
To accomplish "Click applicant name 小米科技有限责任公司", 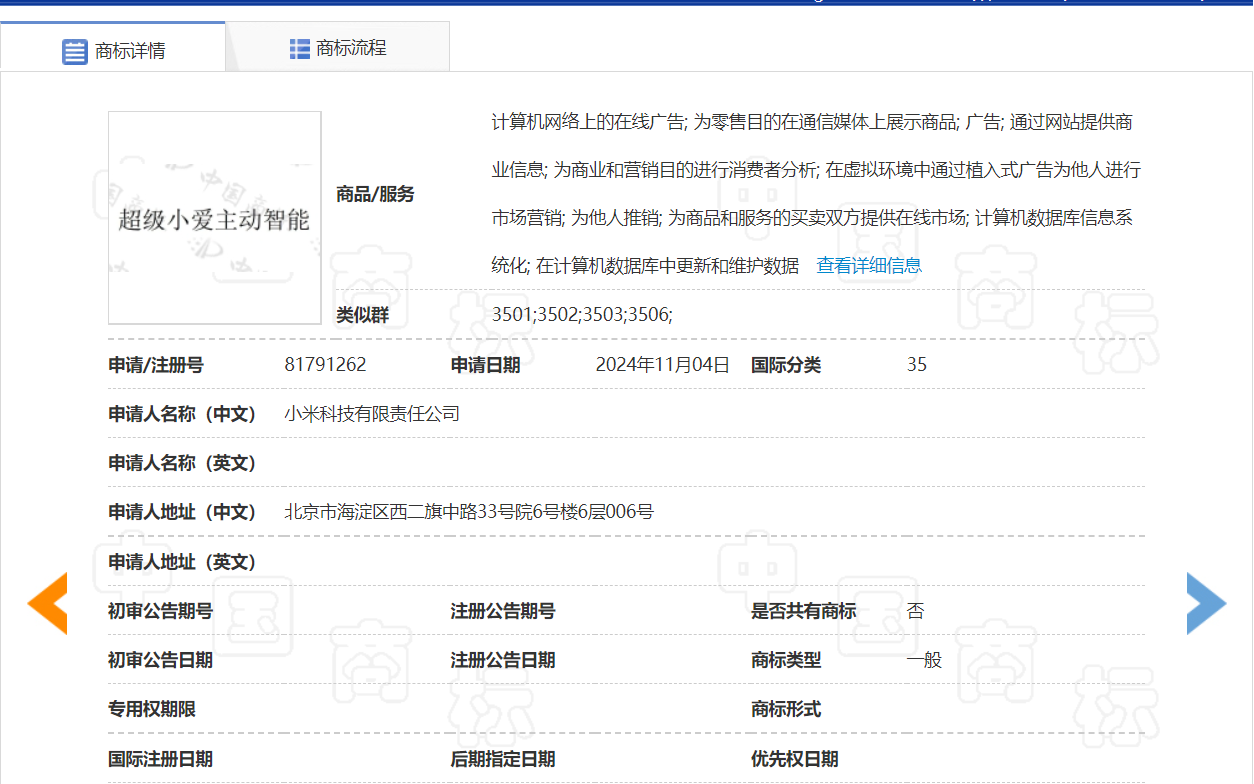I will click(372, 414).
